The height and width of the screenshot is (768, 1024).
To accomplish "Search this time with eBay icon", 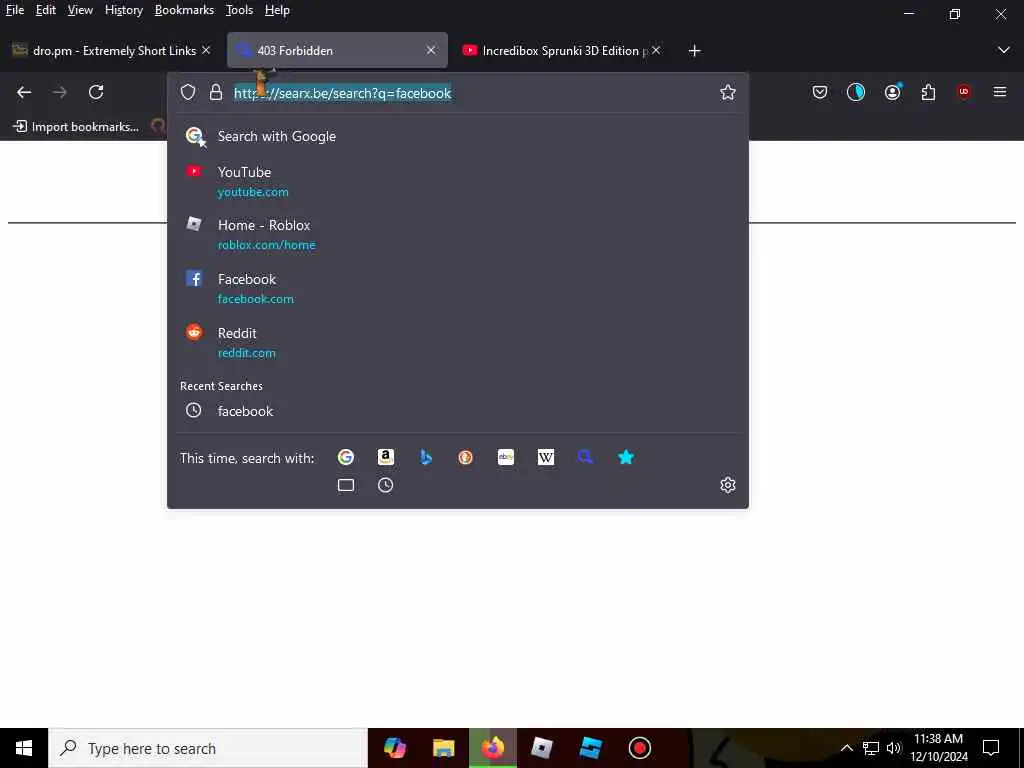I will [x=505, y=457].
